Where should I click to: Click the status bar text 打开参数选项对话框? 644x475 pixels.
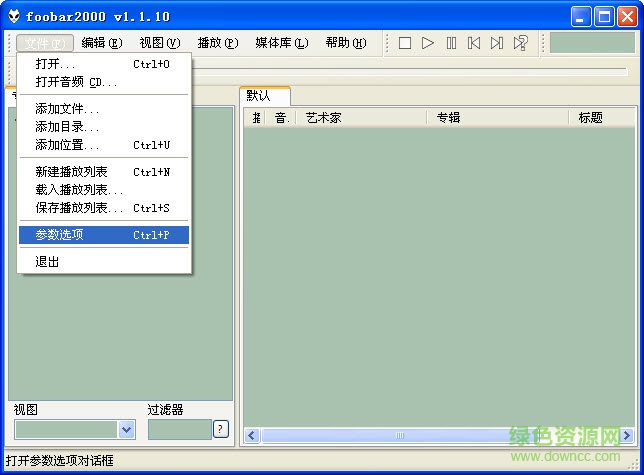pyautogui.click(x=60, y=461)
